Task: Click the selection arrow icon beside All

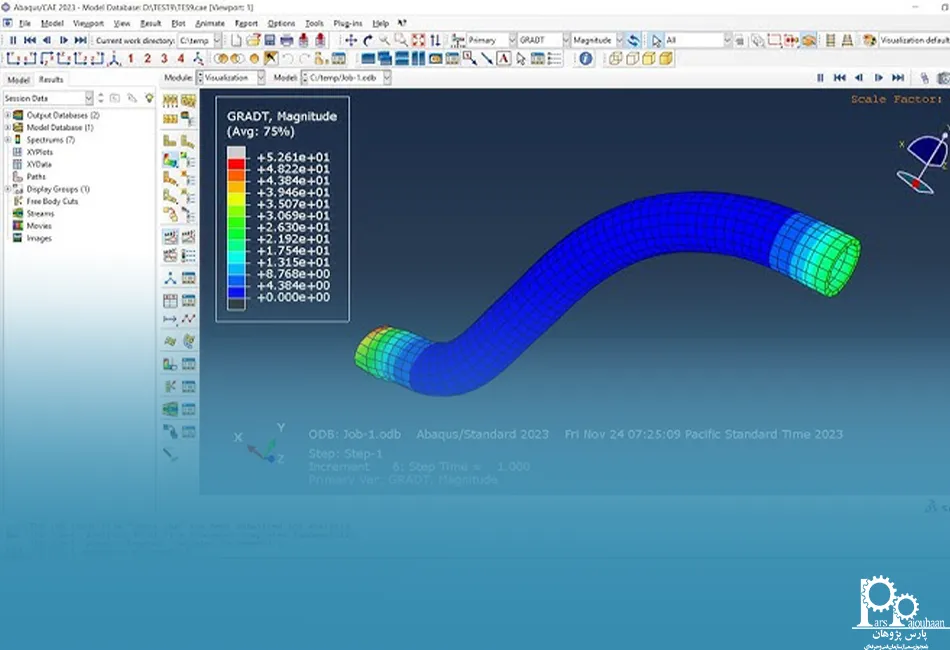Action: [656, 41]
